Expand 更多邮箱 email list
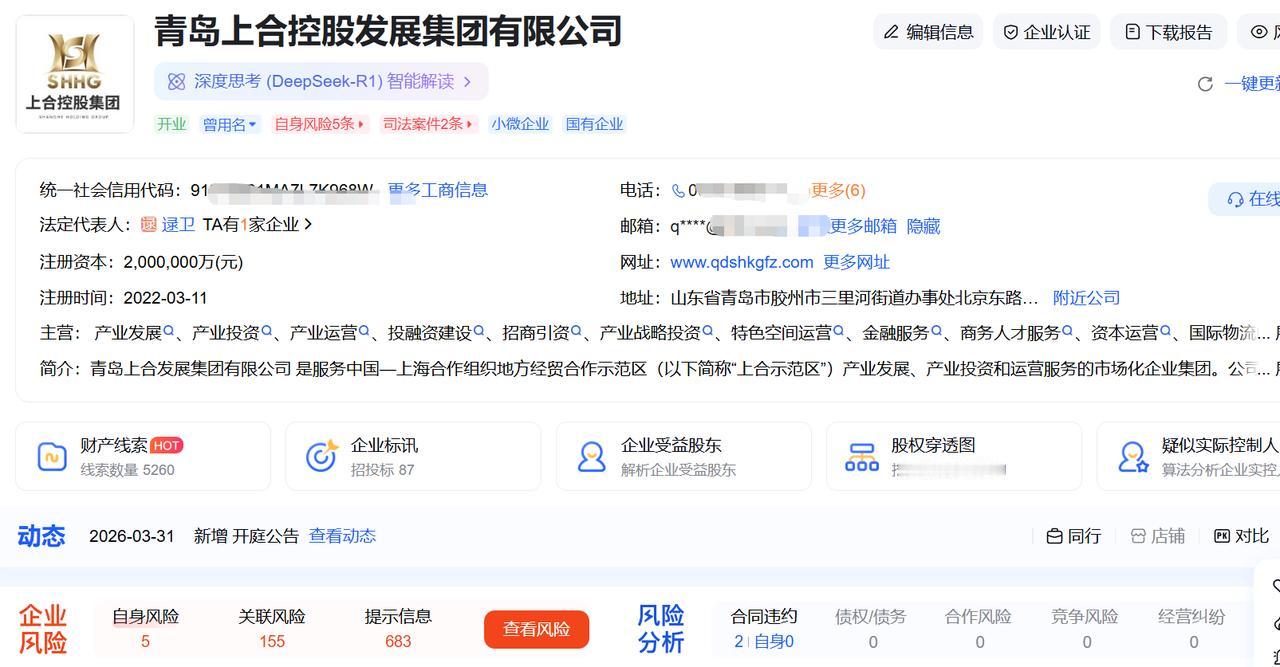Screen dimensions: 1280x667 (866, 226)
